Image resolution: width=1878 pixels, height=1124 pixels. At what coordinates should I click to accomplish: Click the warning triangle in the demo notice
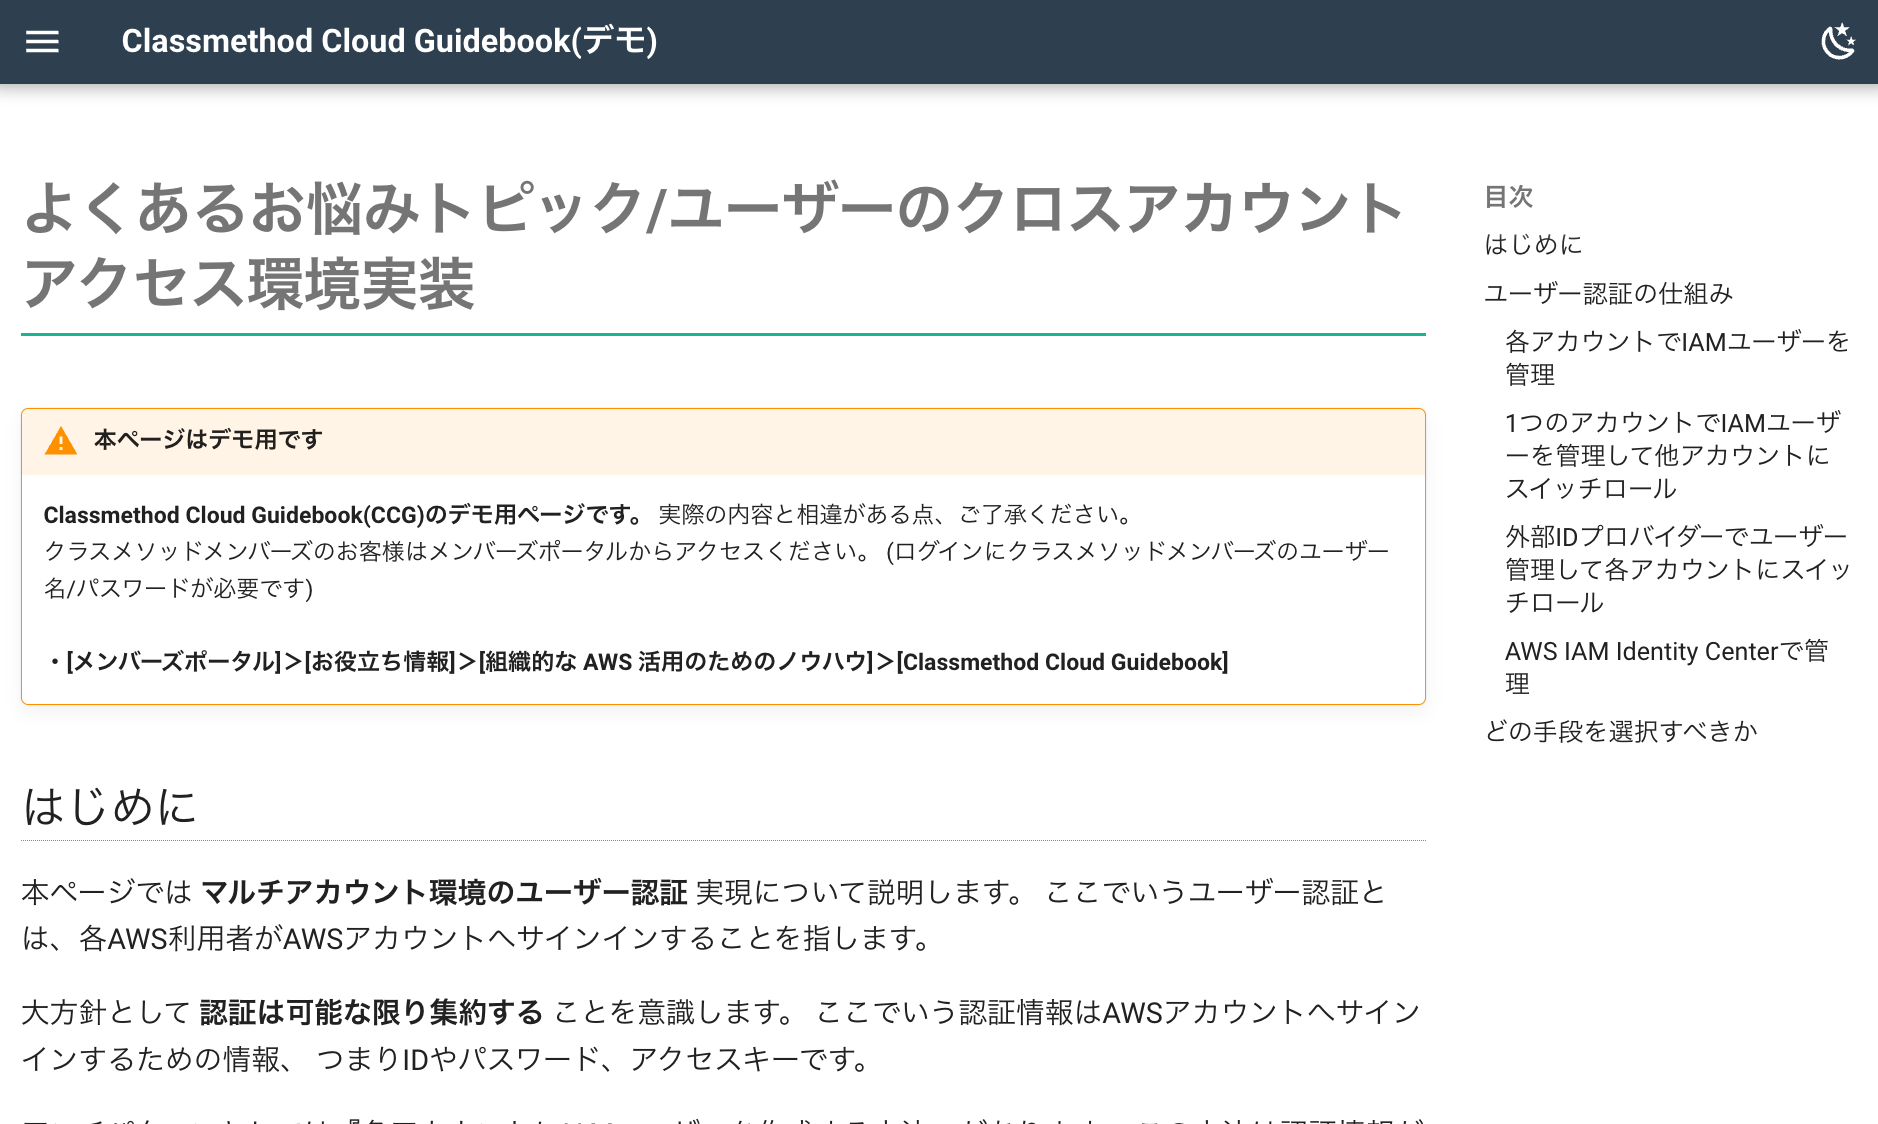62,439
